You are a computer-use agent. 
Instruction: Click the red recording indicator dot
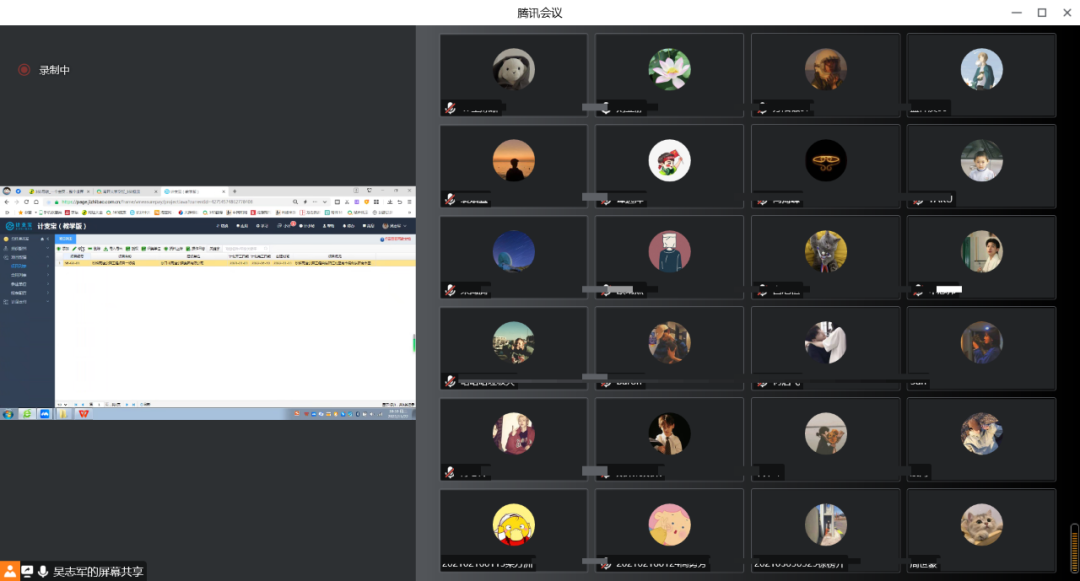point(24,70)
